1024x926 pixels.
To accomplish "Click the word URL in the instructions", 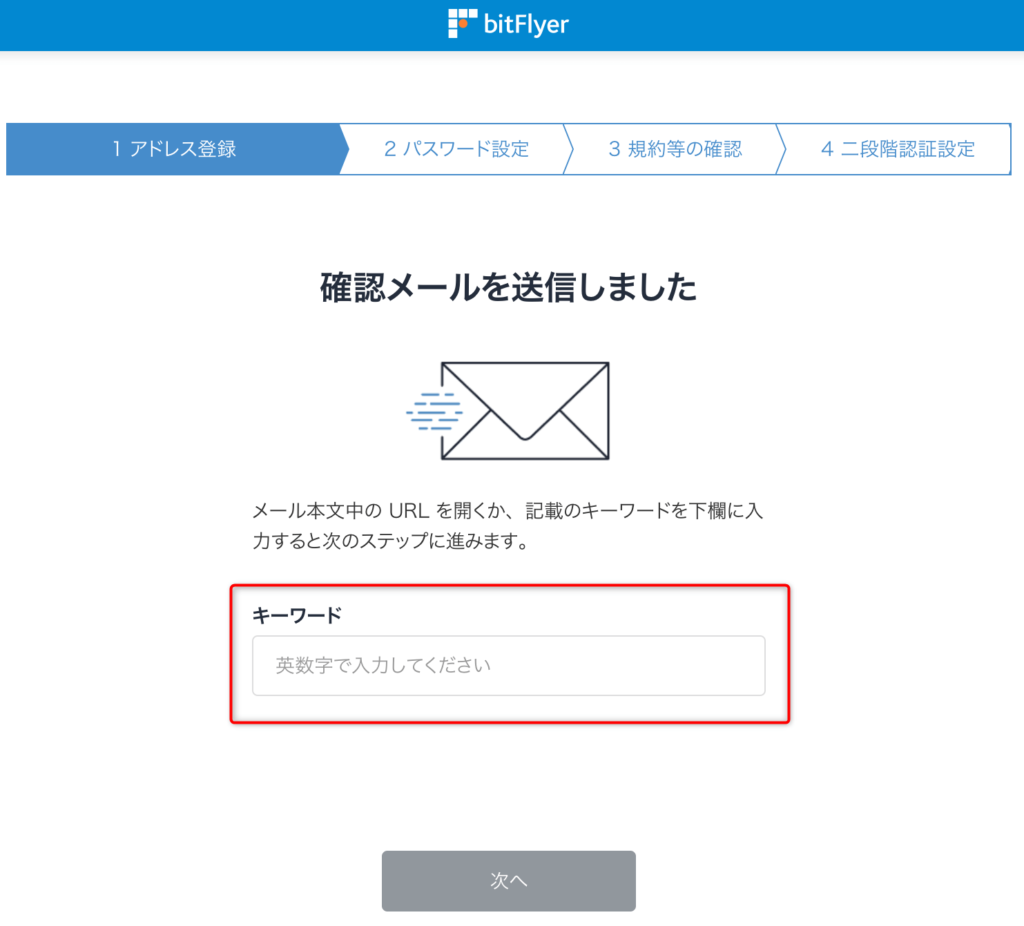I will 409,510.
